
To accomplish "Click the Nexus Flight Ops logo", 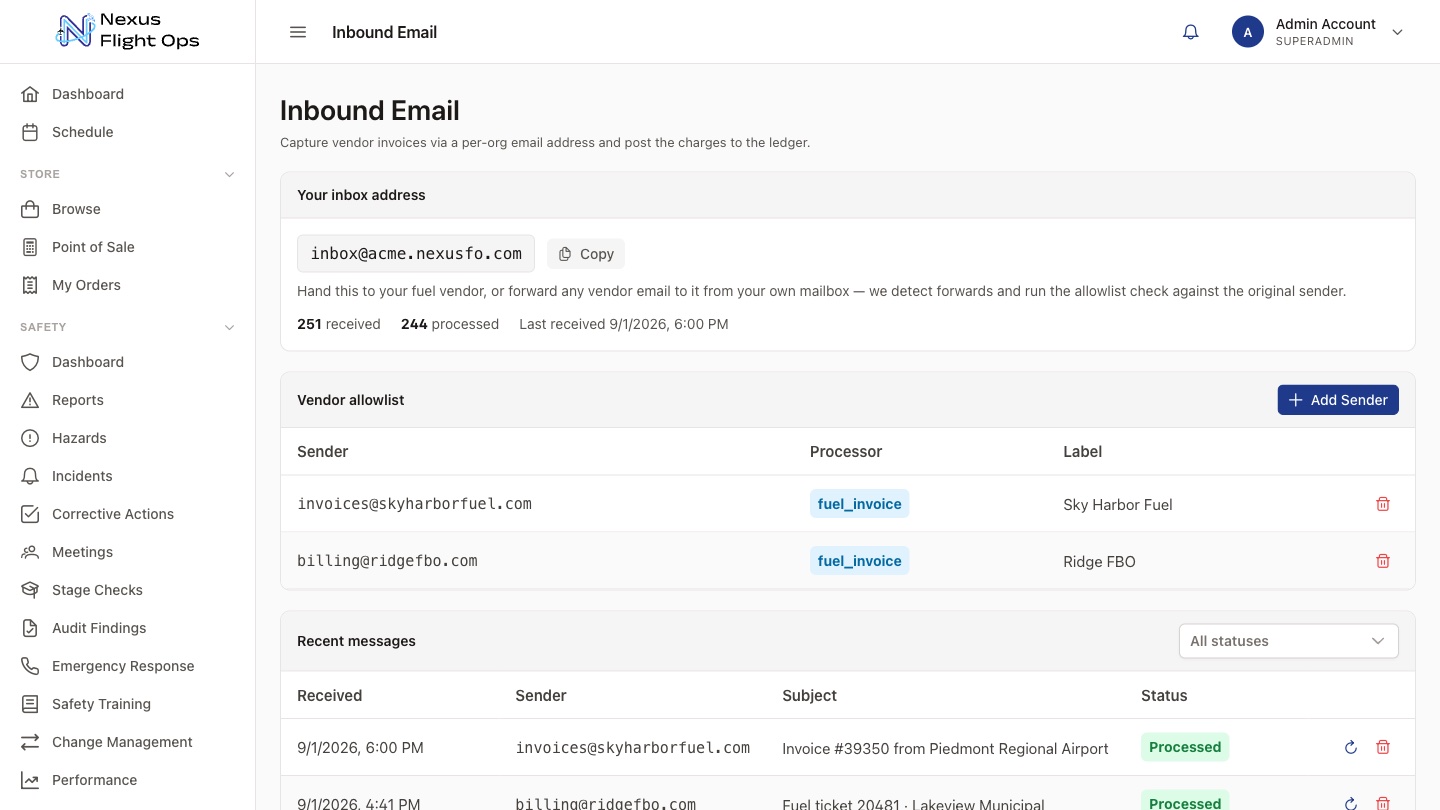I will pyautogui.click(x=127, y=31).
